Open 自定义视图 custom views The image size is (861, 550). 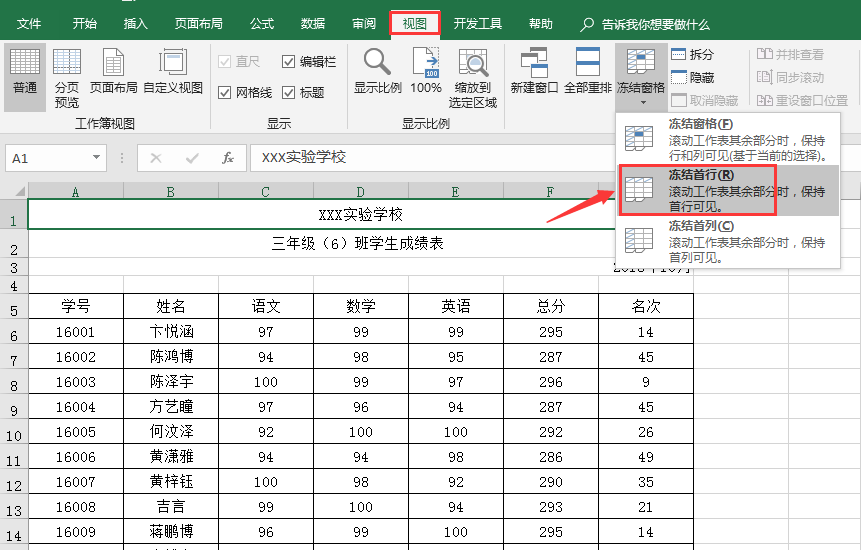(x=173, y=71)
